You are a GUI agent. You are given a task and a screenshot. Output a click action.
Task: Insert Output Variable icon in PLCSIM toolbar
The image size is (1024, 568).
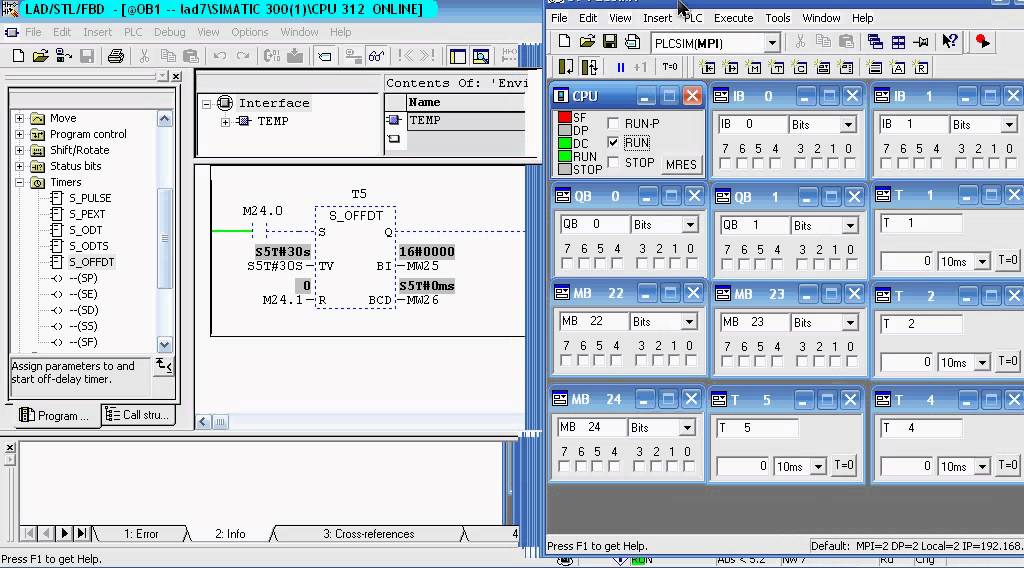click(x=731, y=67)
